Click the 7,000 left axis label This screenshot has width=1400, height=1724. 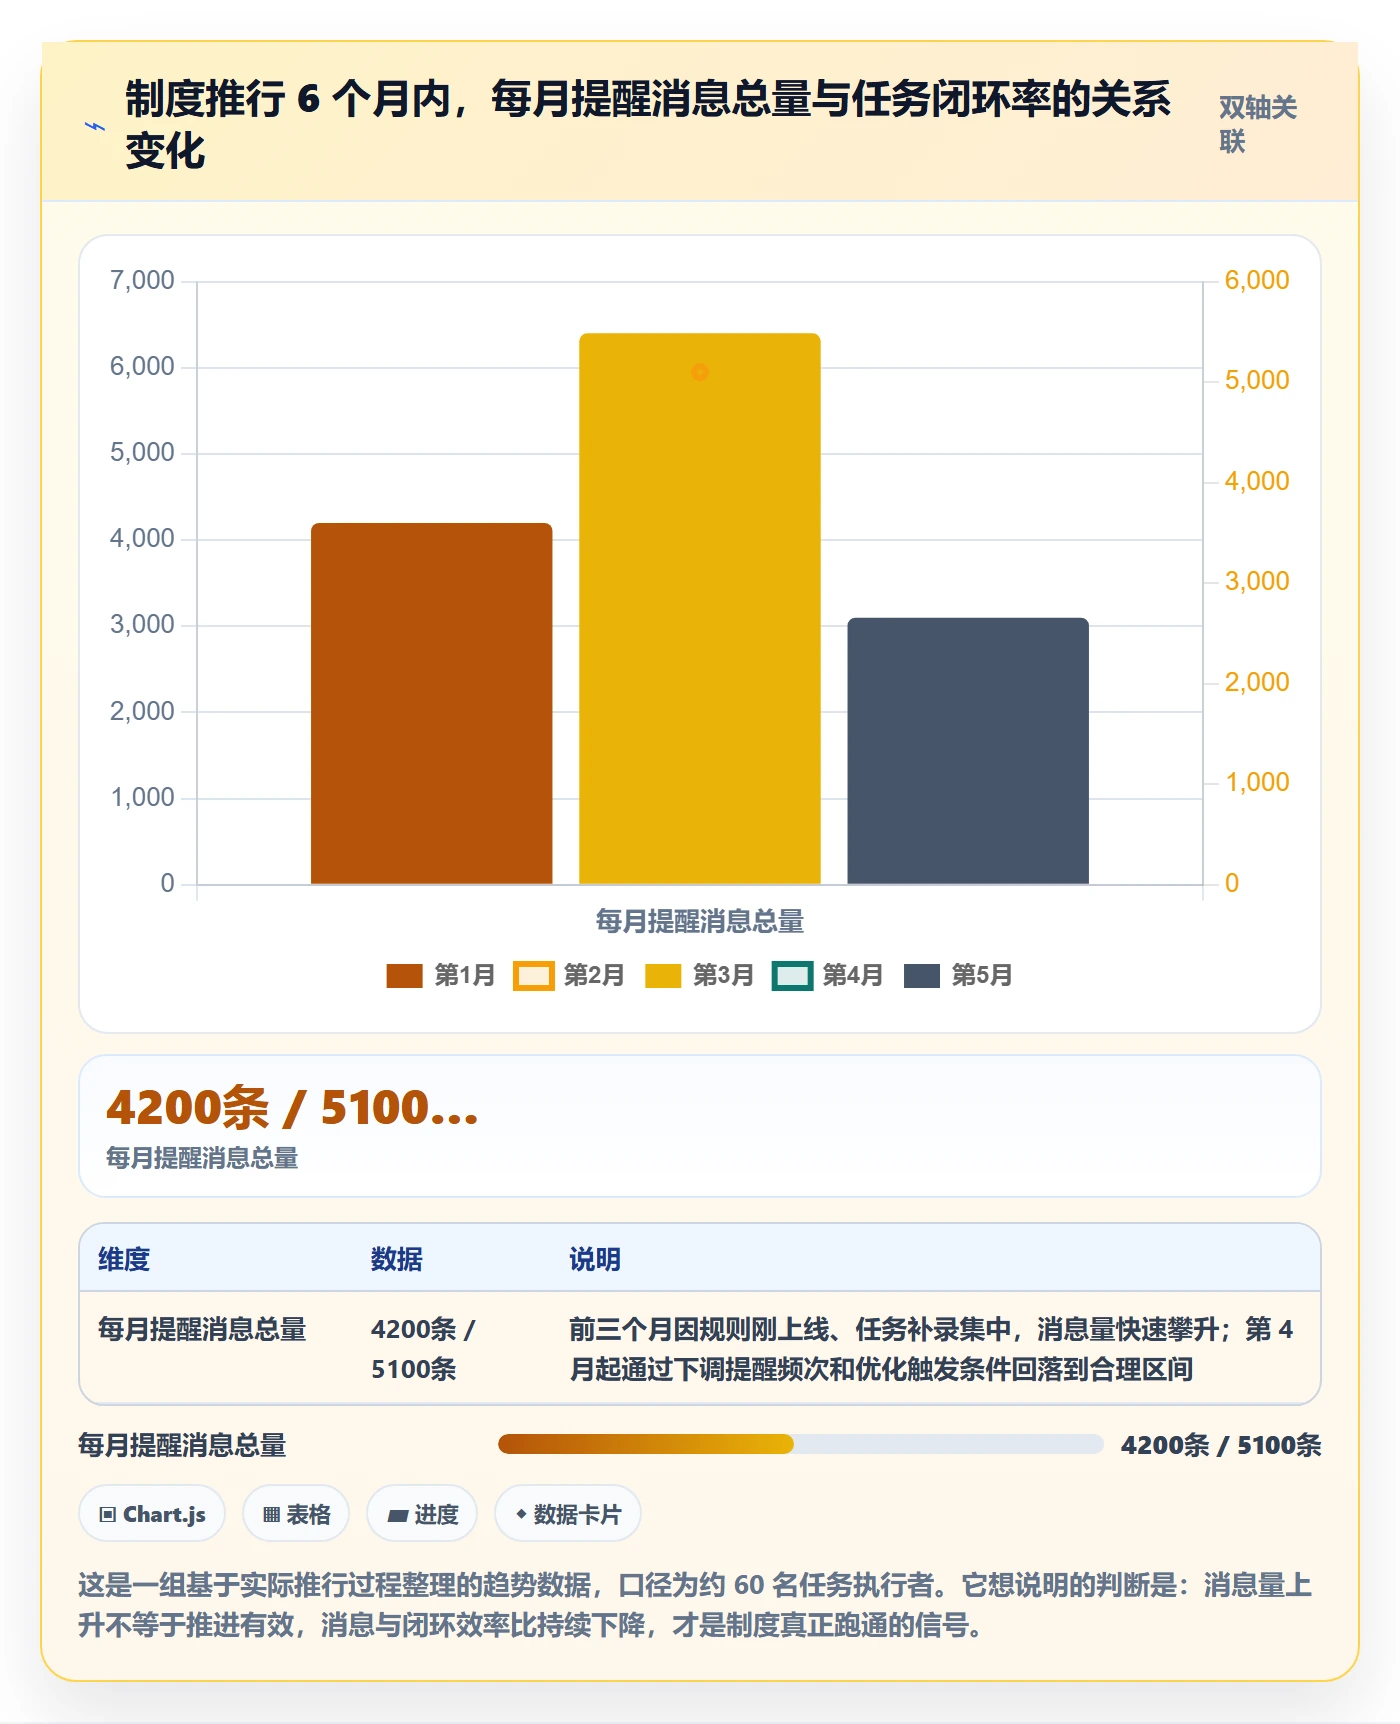[142, 280]
